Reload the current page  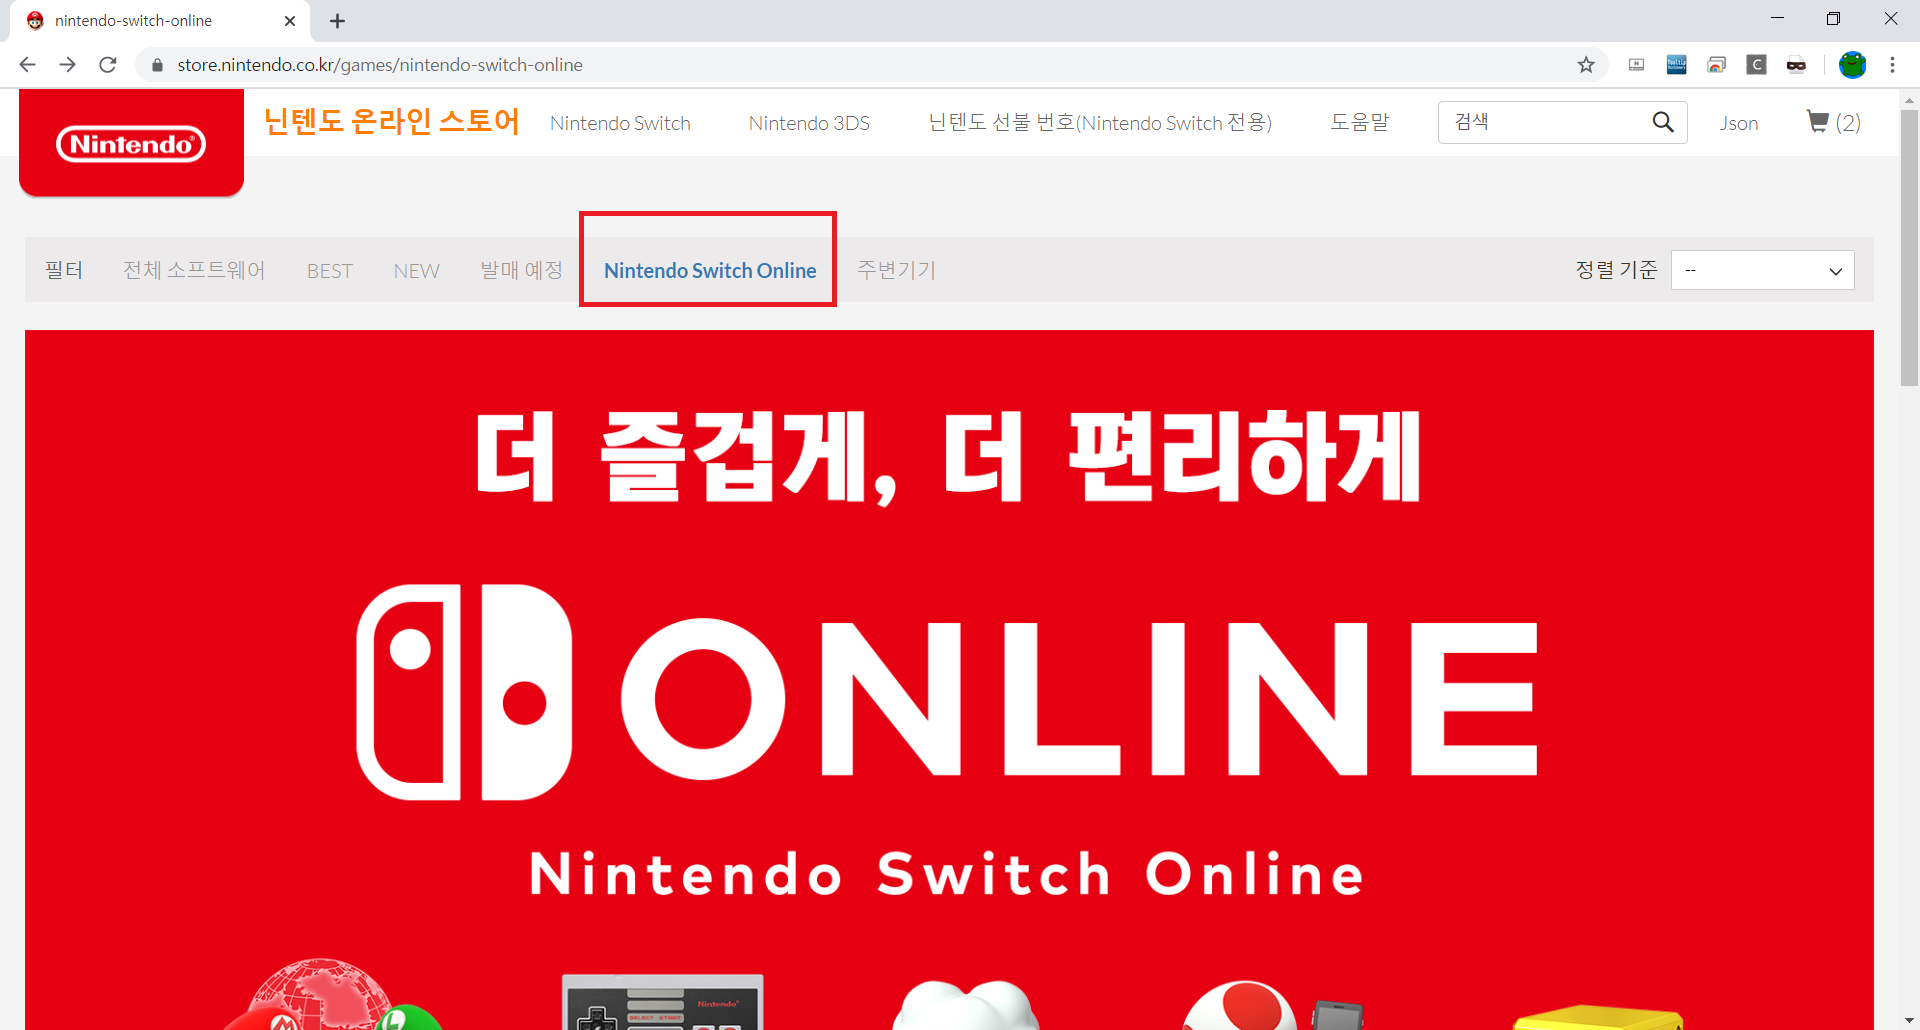pos(108,65)
